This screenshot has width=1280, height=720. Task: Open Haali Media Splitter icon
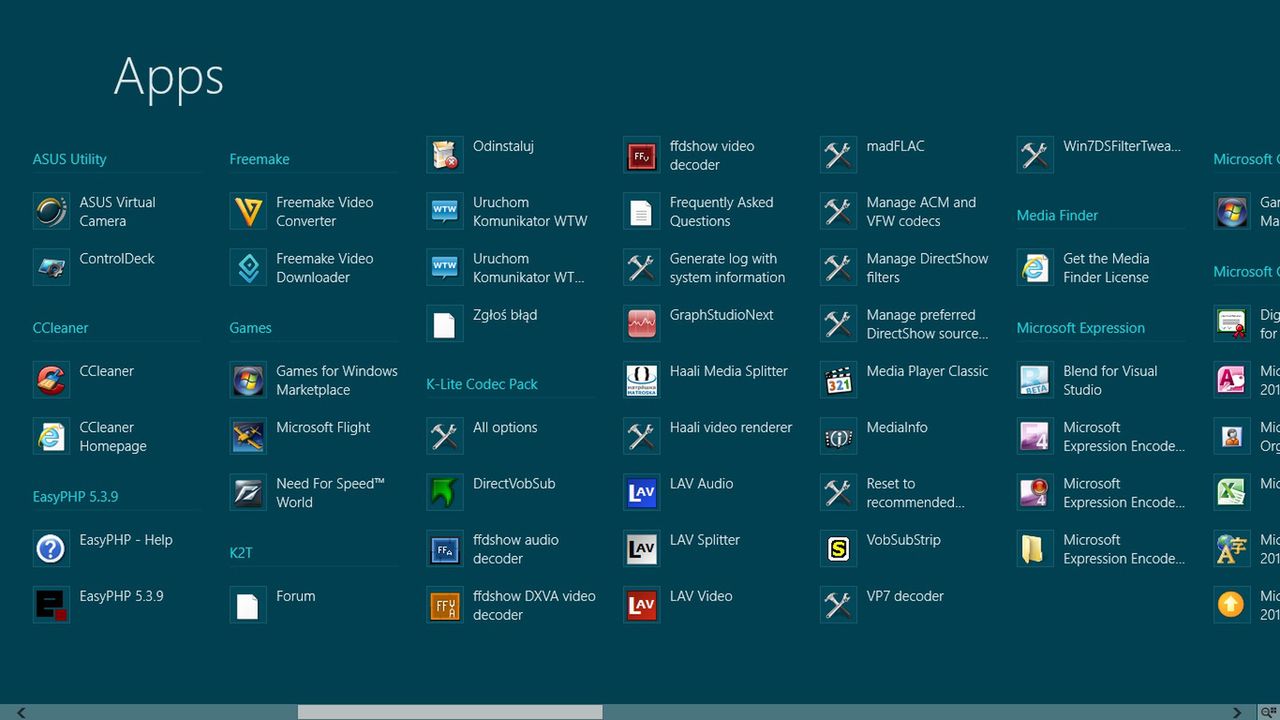(642, 380)
